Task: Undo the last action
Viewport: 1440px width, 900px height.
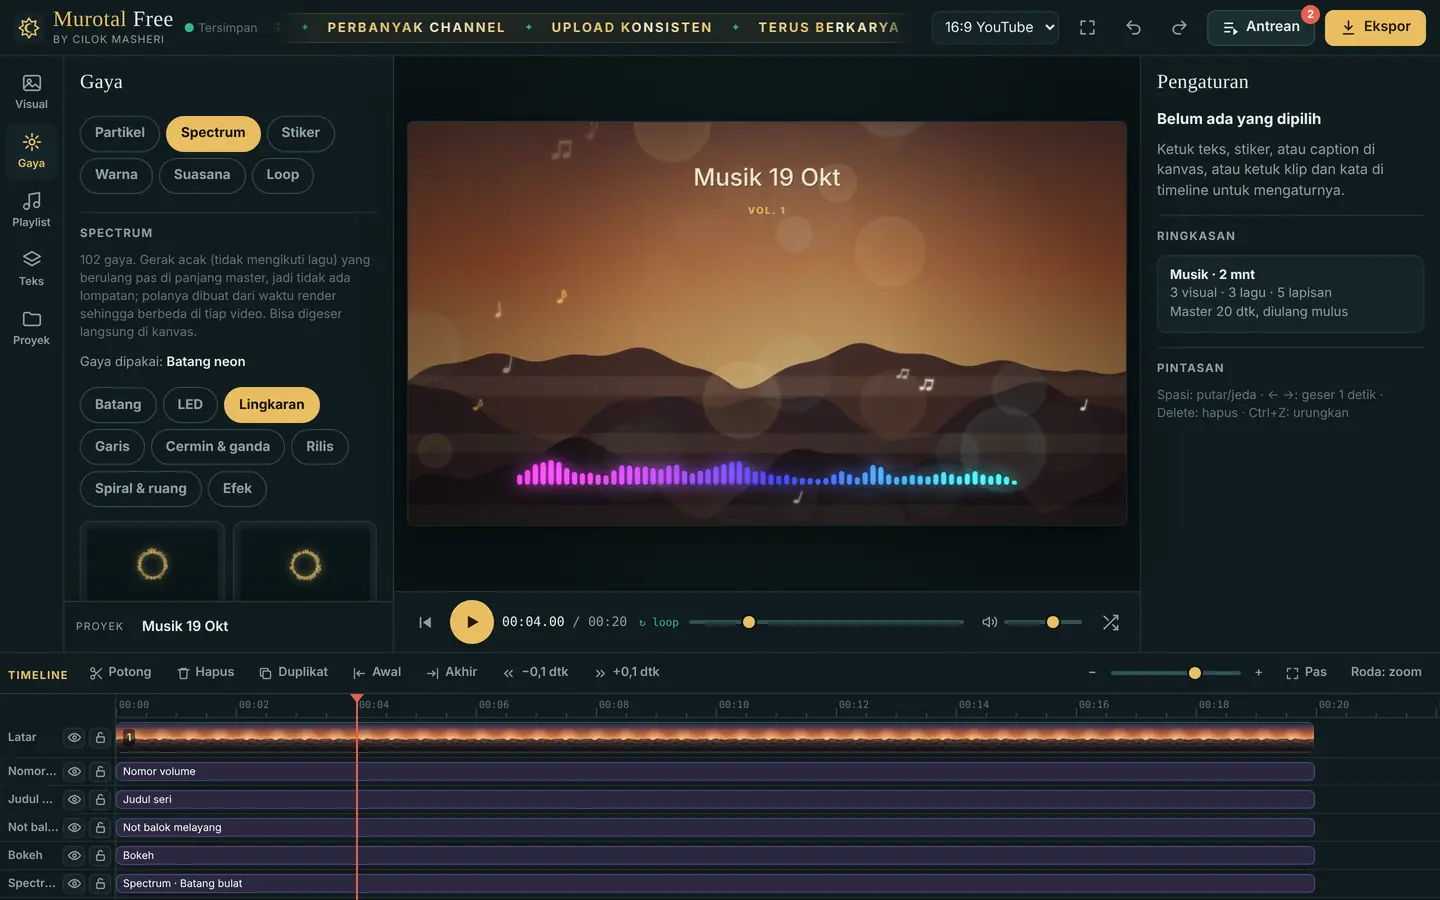Action: click(x=1133, y=28)
